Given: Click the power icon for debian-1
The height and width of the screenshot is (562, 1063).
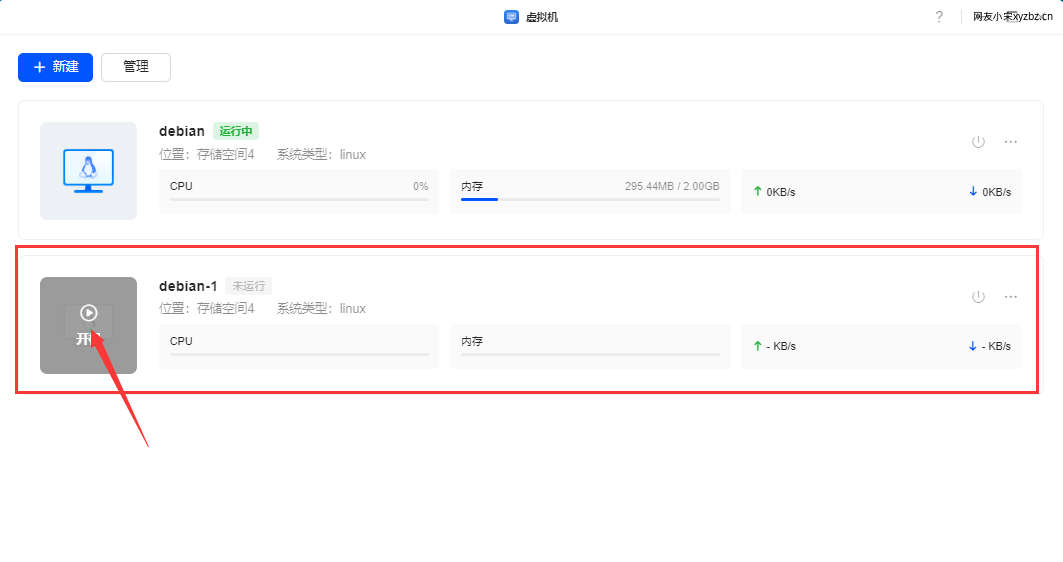Looking at the screenshot, I should pos(978,297).
